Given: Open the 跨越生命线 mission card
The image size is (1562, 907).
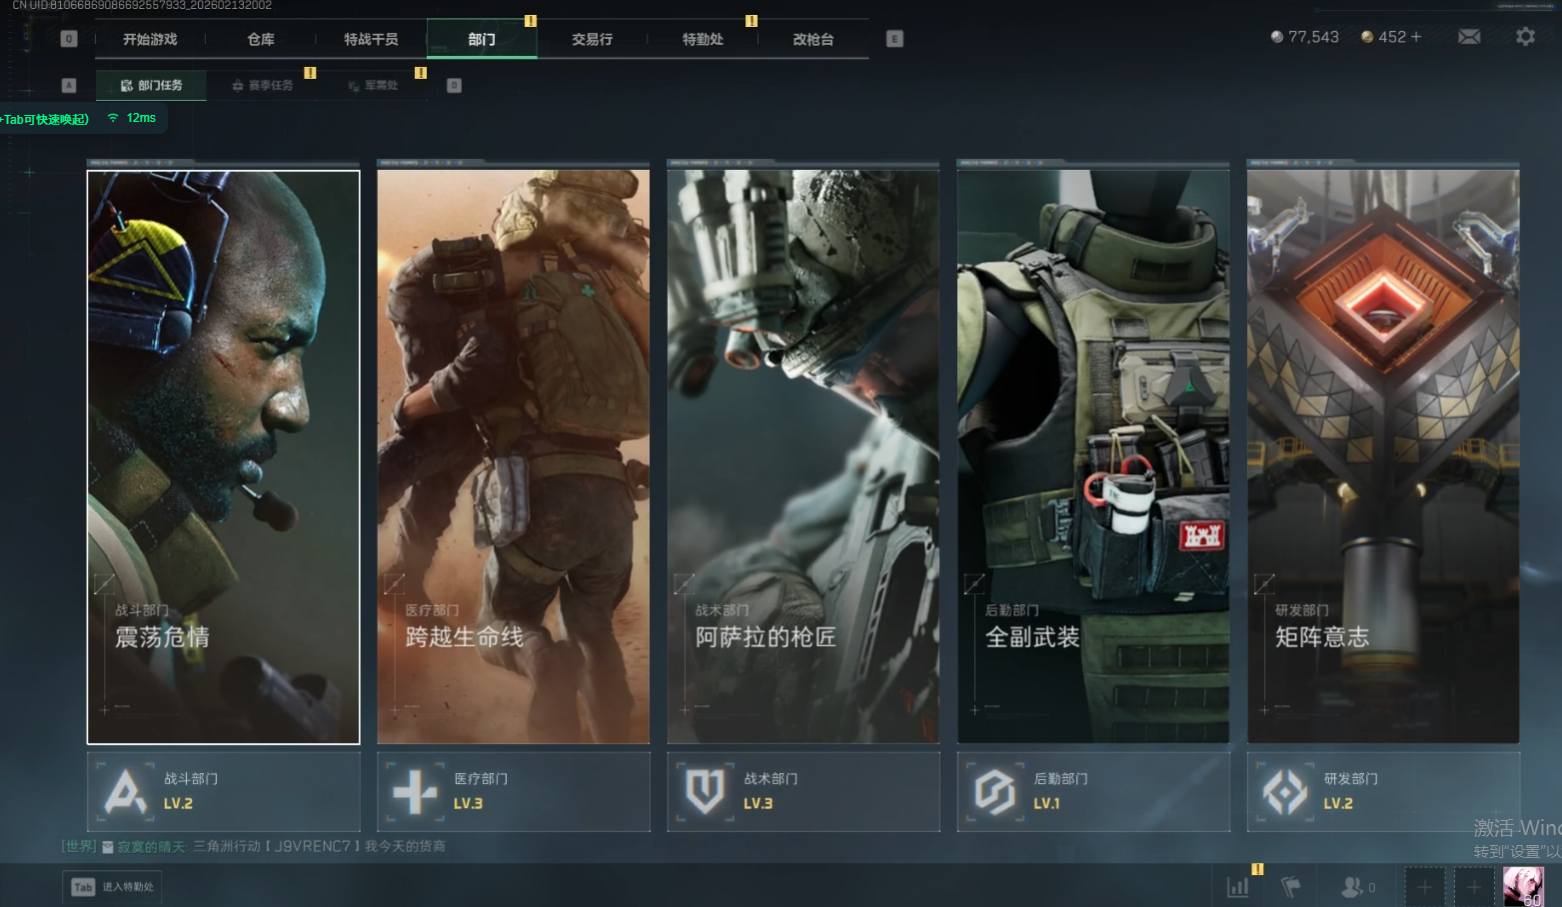Looking at the screenshot, I should (513, 457).
